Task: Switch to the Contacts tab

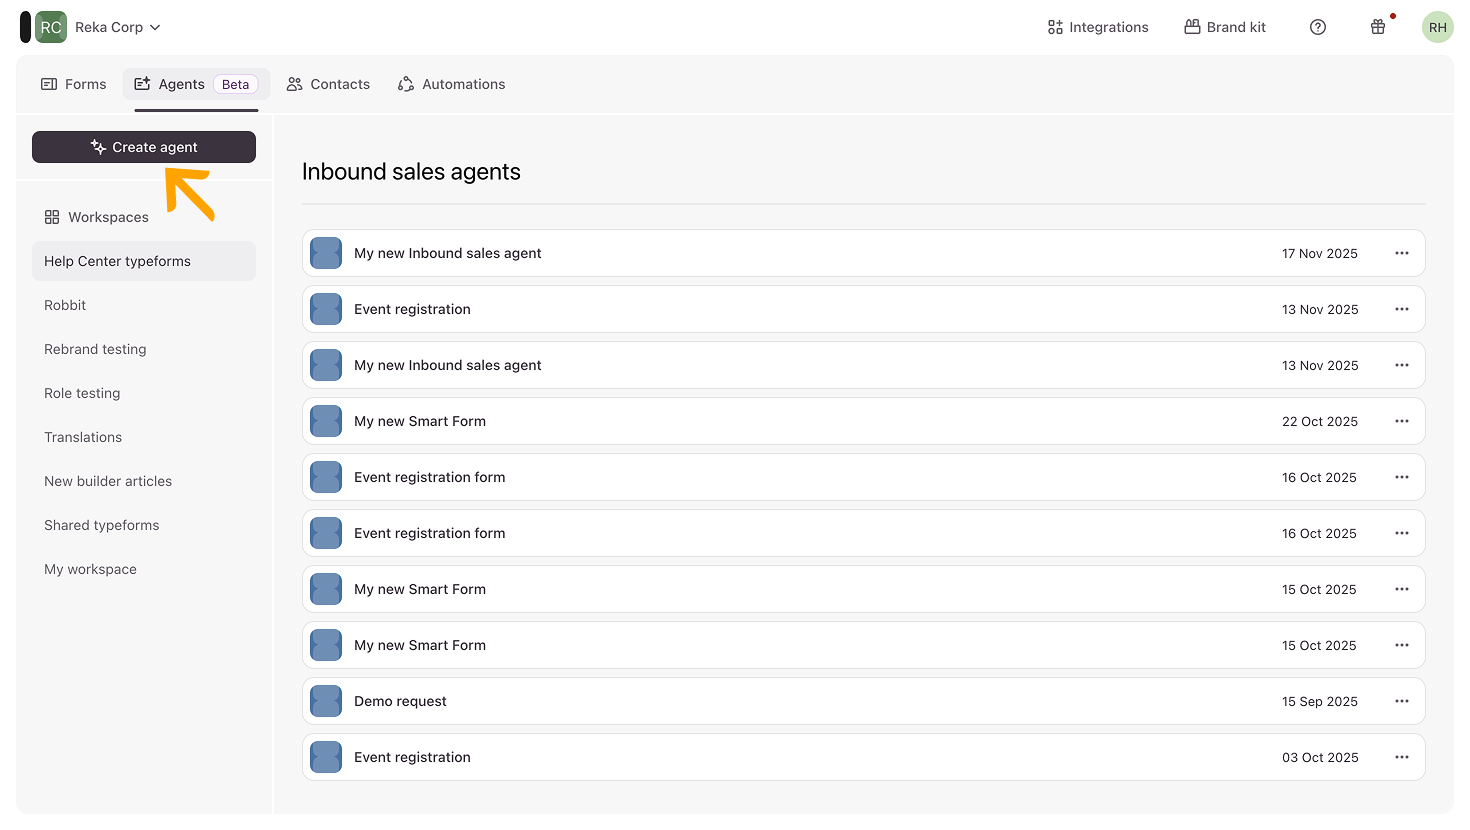Action: click(x=328, y=84)
